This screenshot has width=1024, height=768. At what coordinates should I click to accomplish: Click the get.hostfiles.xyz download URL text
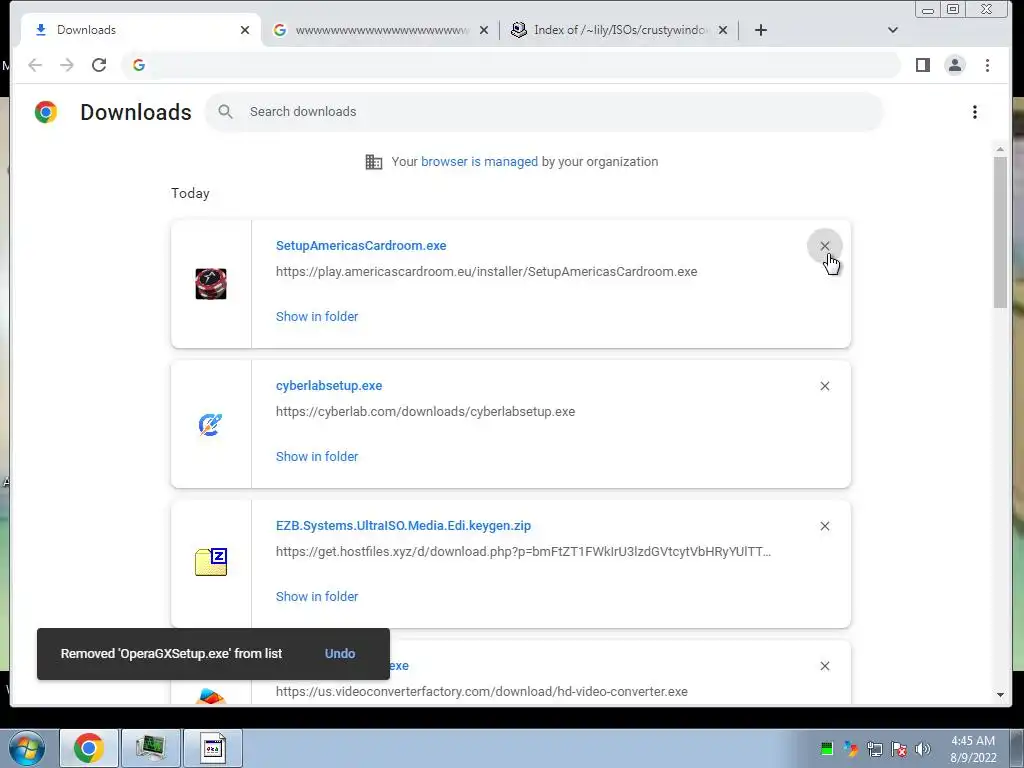pos(523,551)
